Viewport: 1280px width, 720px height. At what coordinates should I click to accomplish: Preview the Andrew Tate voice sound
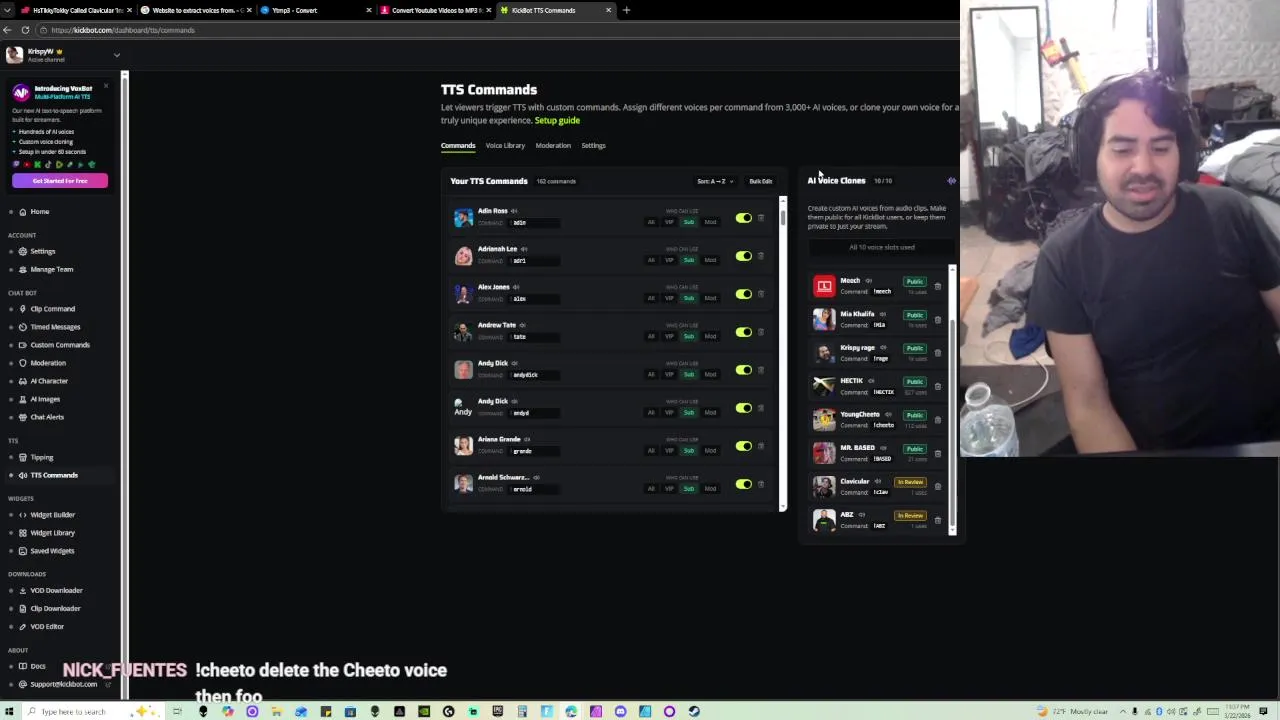coord(523,325)
